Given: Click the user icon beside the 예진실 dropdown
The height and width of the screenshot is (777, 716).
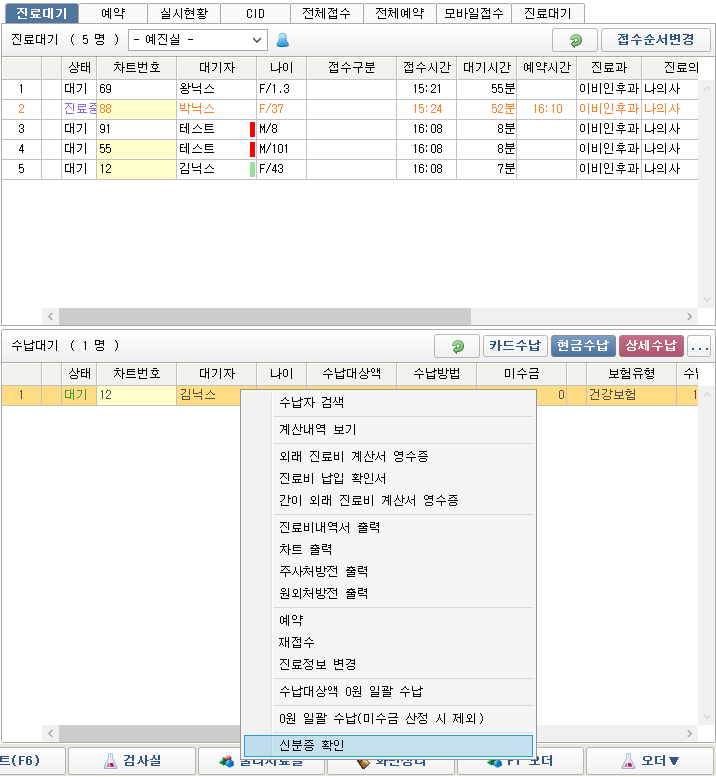Looking at the screenshot, I should 282,41.
